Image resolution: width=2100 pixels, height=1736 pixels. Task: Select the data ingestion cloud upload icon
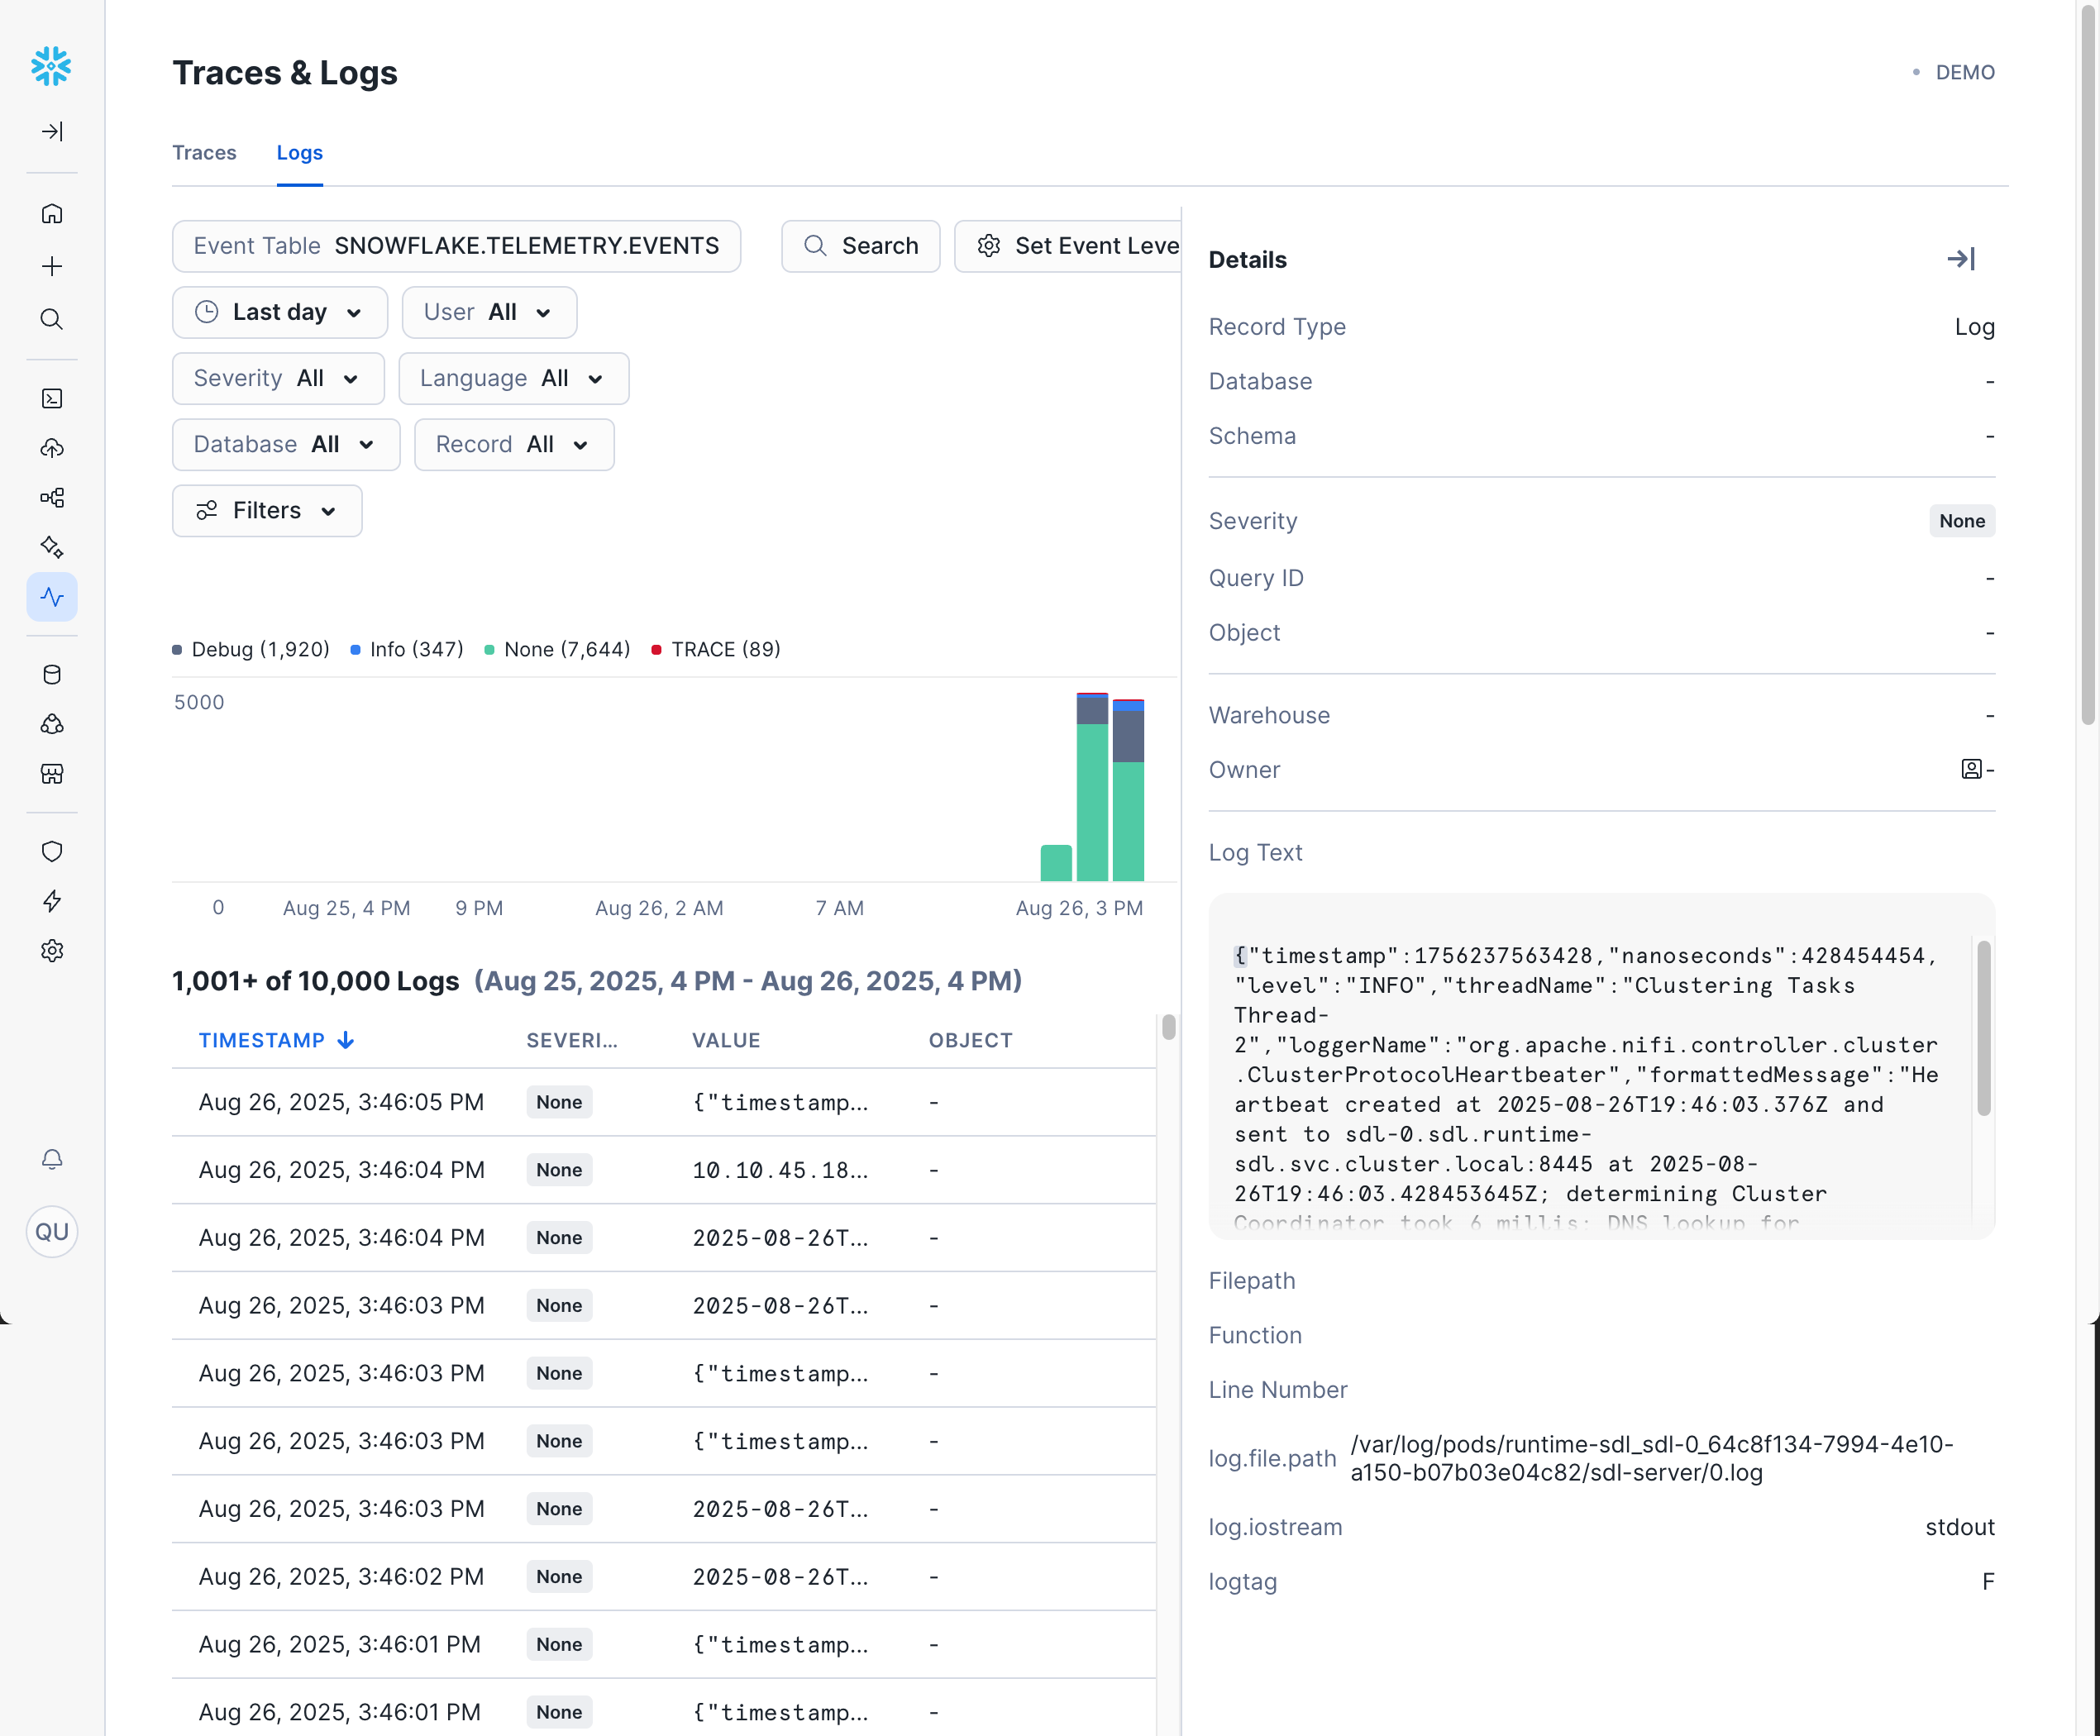pyautogui.click(x=51, y=448)
